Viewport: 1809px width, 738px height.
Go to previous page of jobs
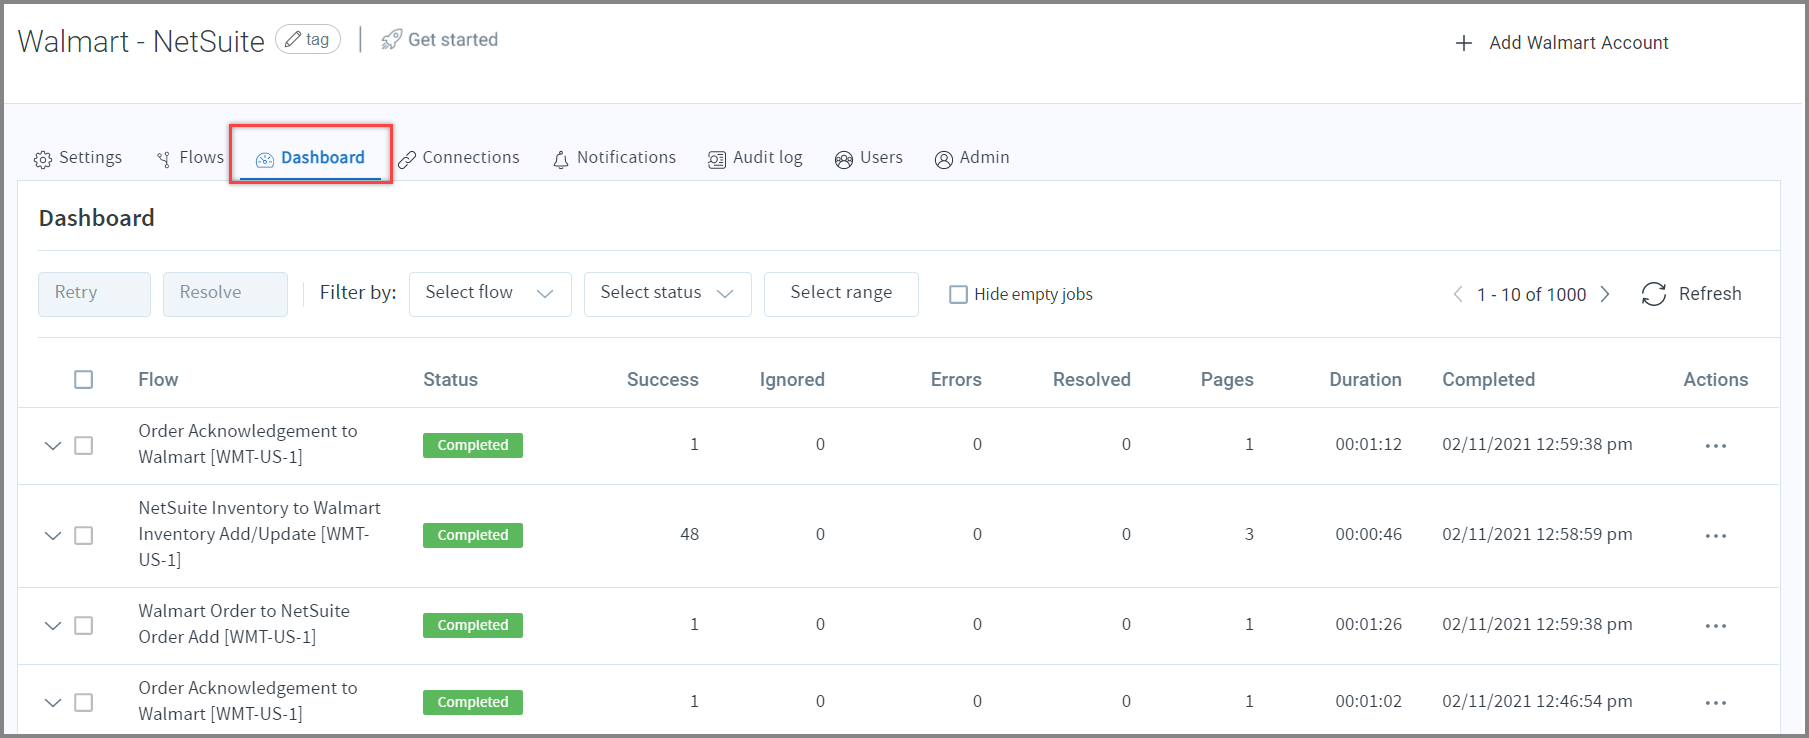1458,294
